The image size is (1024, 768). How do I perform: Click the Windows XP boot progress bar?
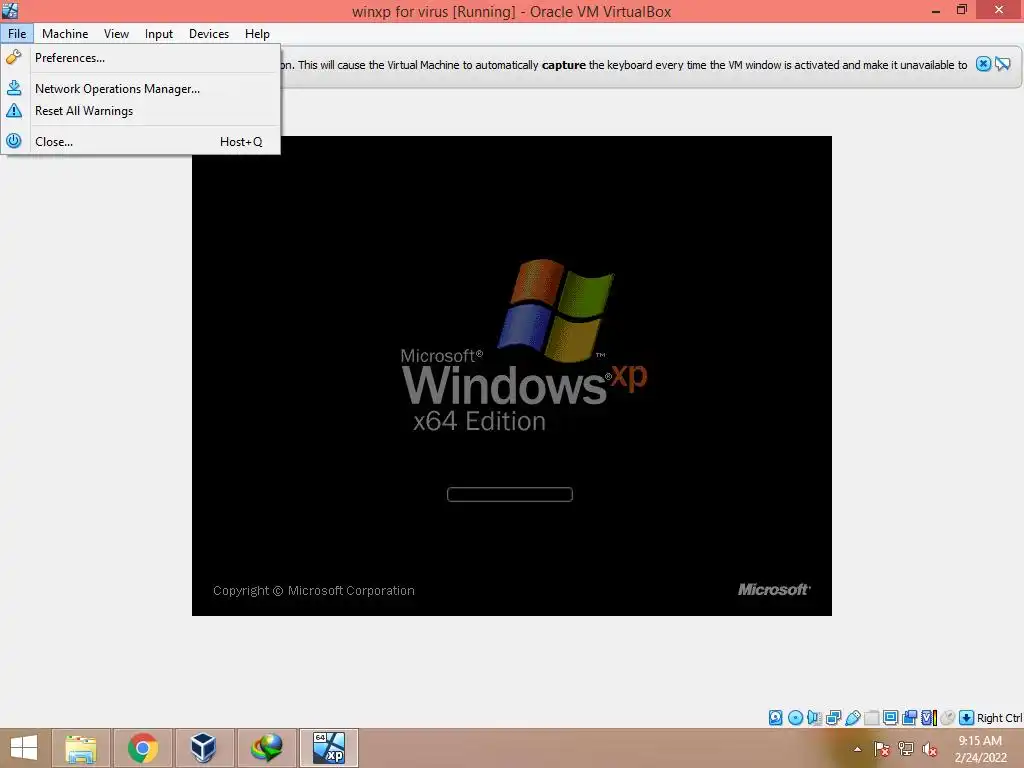pyautogui.click(x=509, y=494)
